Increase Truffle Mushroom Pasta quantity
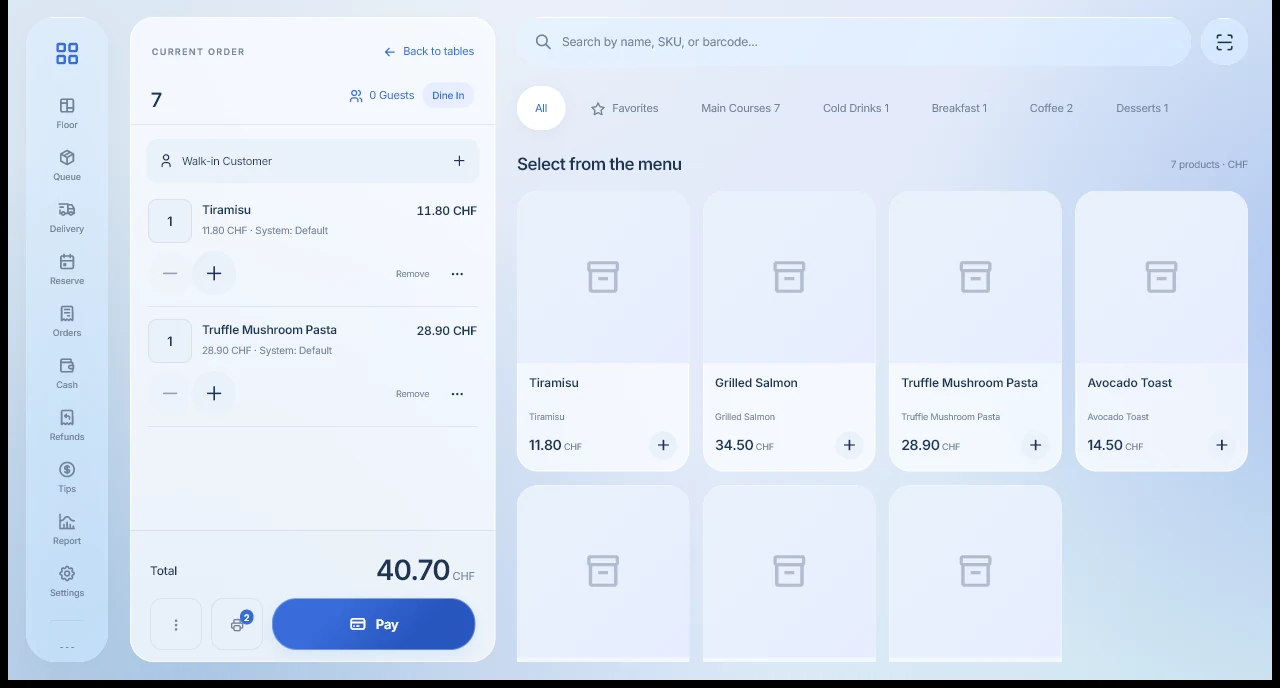Screen dimensions: 1280x688 214,394
